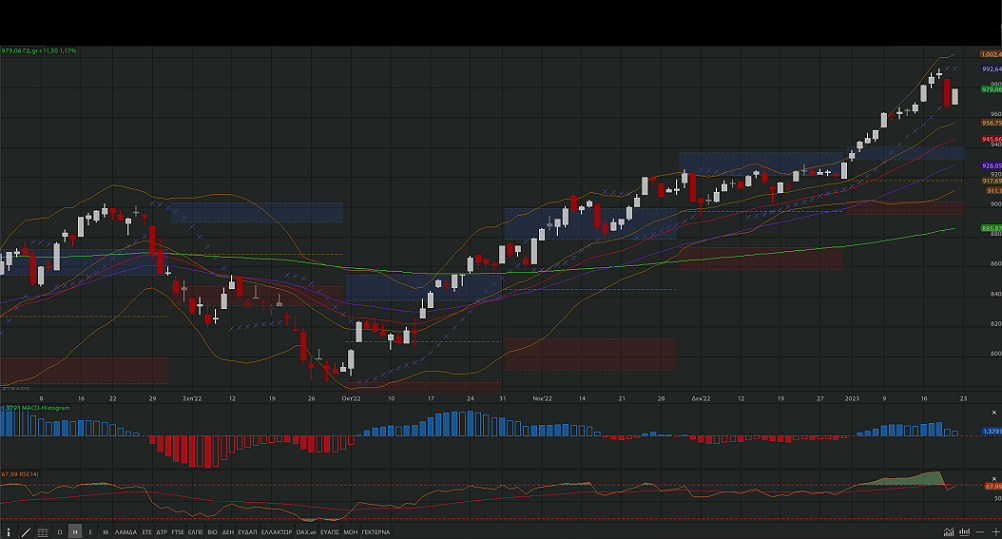This screenshot has height=539, width=1002.
Task: Close the MACD-Histogram panel
Action: 994,413
